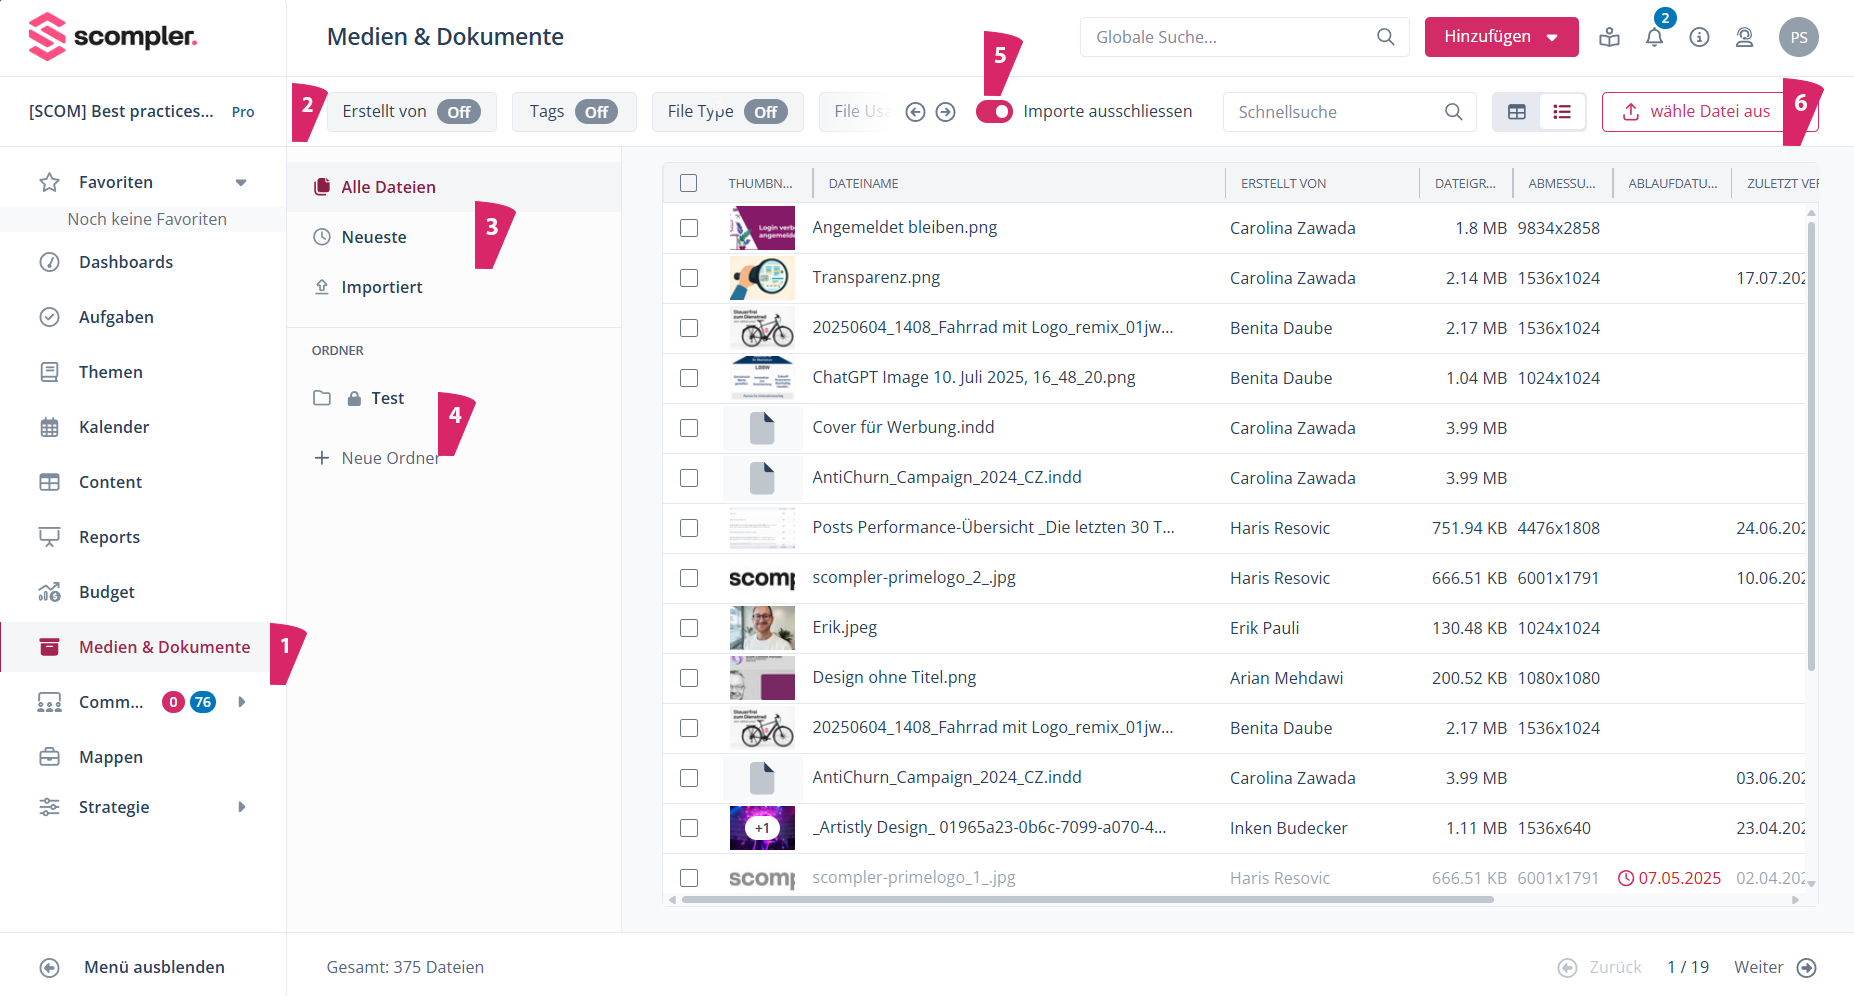Viewport: 1854px width, 996px height.
Task: Go to next page with Weiter
Action: click(x=1774, y=967)
